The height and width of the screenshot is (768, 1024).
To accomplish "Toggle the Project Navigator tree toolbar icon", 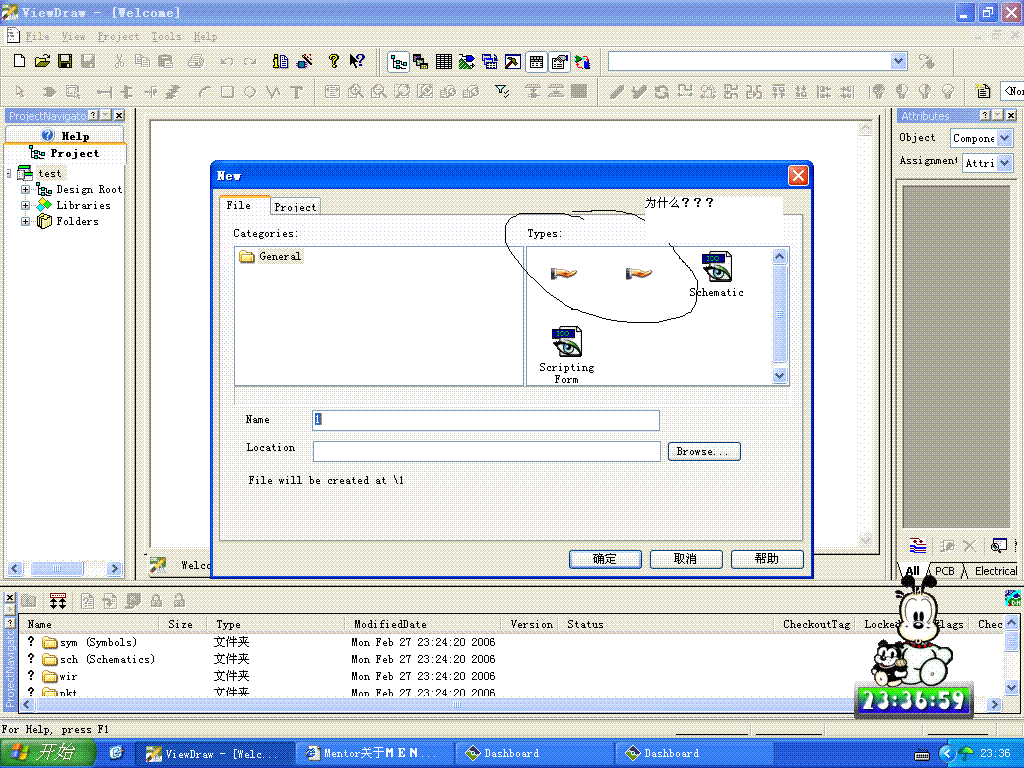I will (x=398, y=62).
